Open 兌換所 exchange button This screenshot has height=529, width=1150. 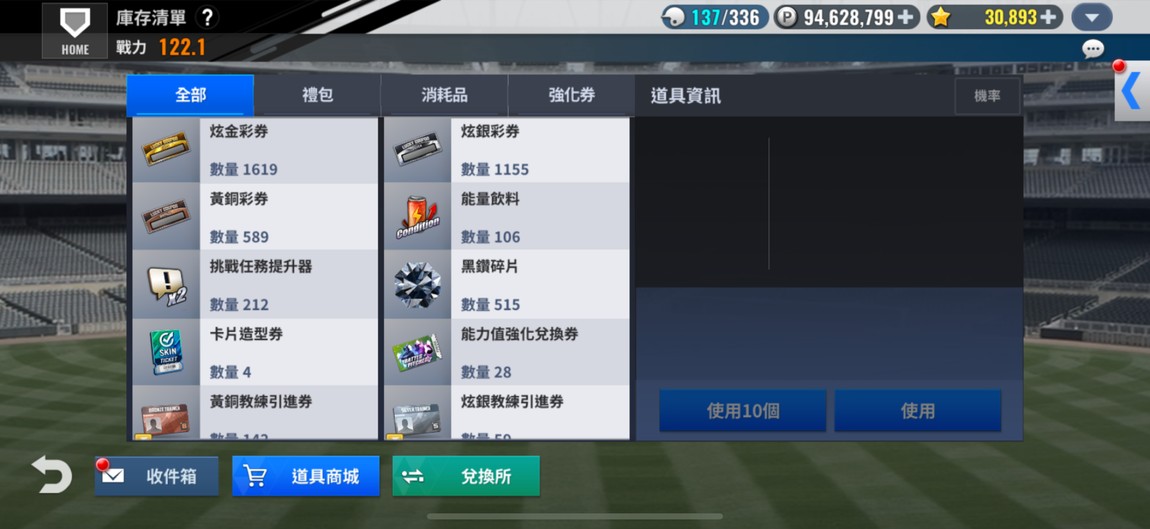click(466, 476)
